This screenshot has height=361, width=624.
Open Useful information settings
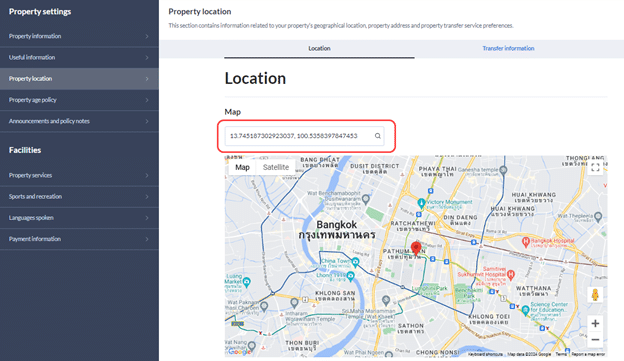tap(79, 57)
